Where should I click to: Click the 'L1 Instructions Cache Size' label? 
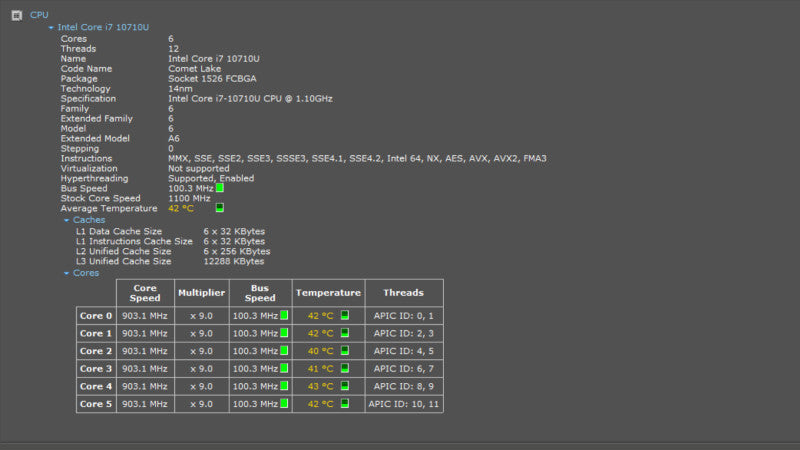tap(134, 241)
